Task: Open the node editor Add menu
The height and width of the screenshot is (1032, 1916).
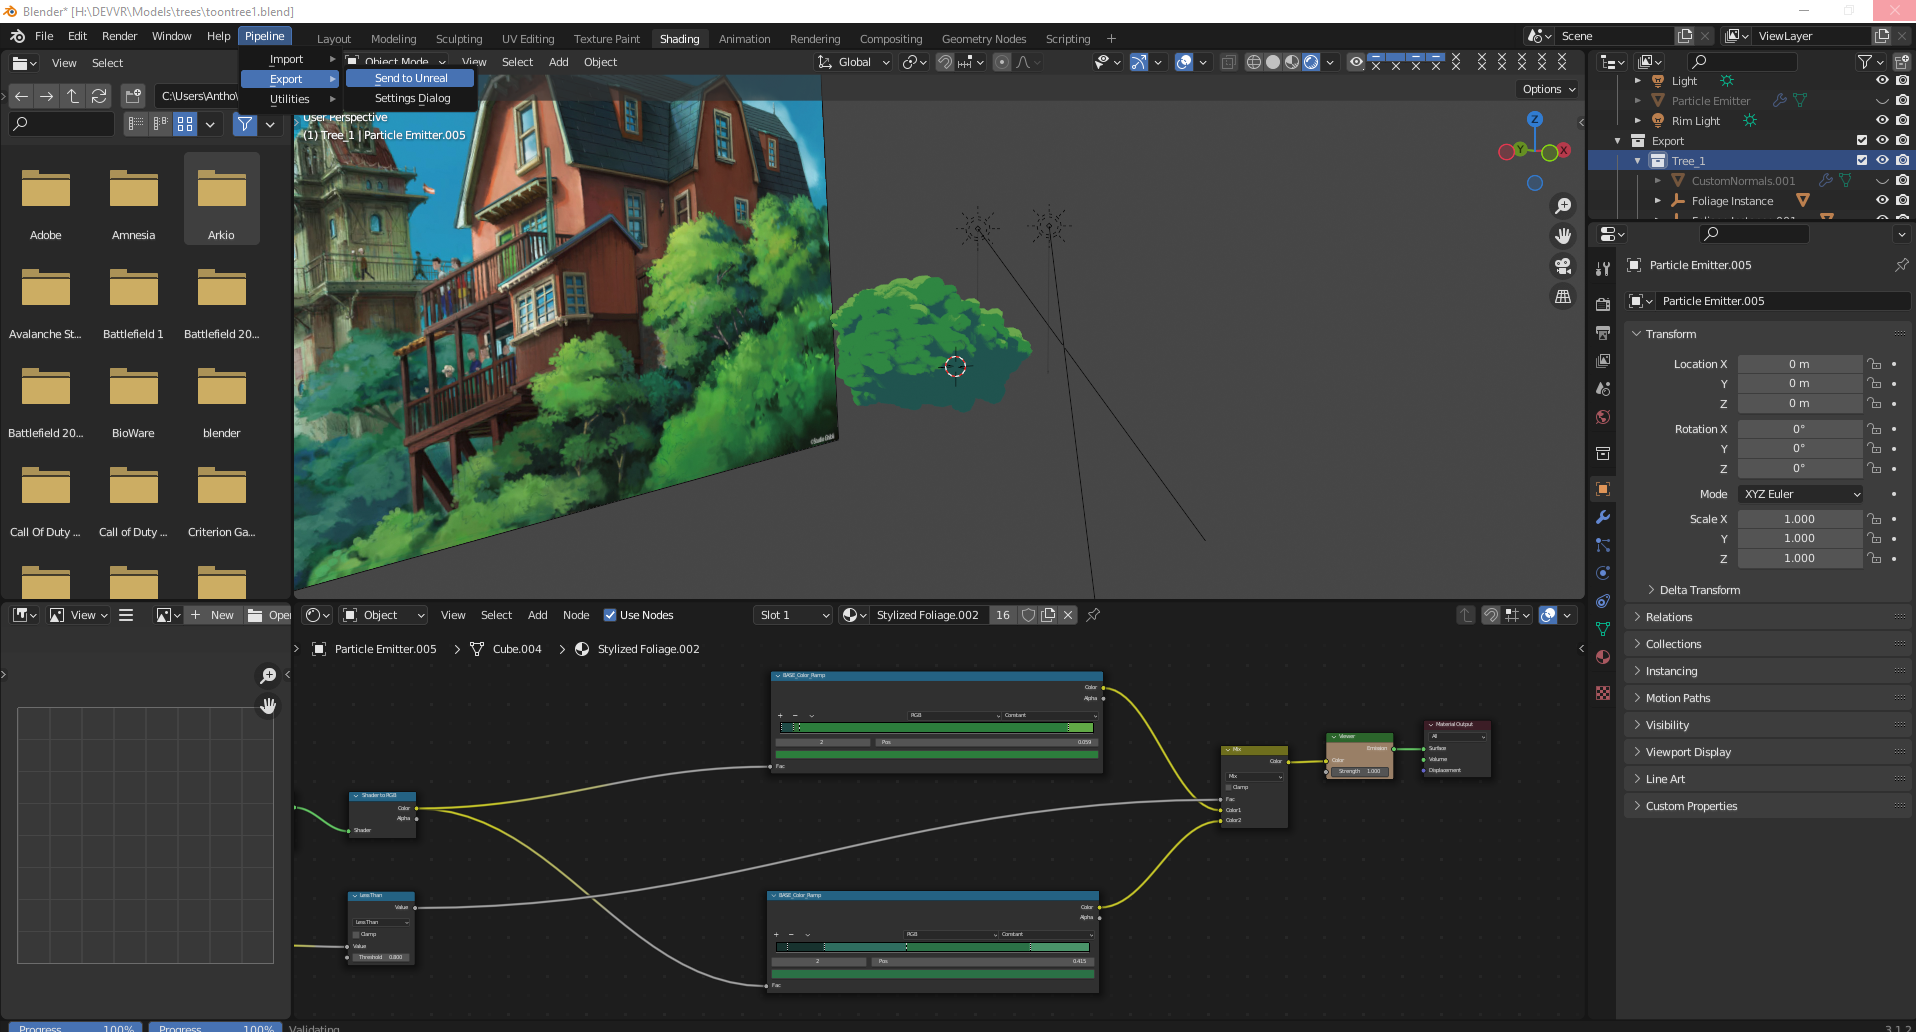Action: coord(537,615)
